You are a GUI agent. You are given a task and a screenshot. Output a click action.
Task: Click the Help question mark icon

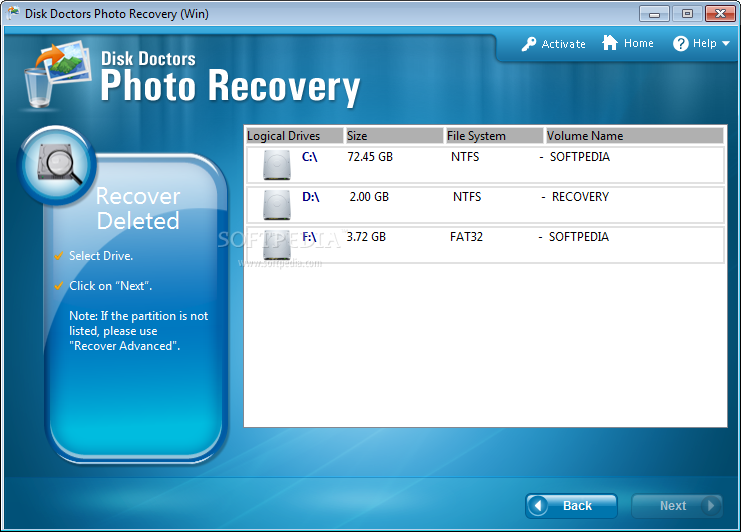pos(681,43)
